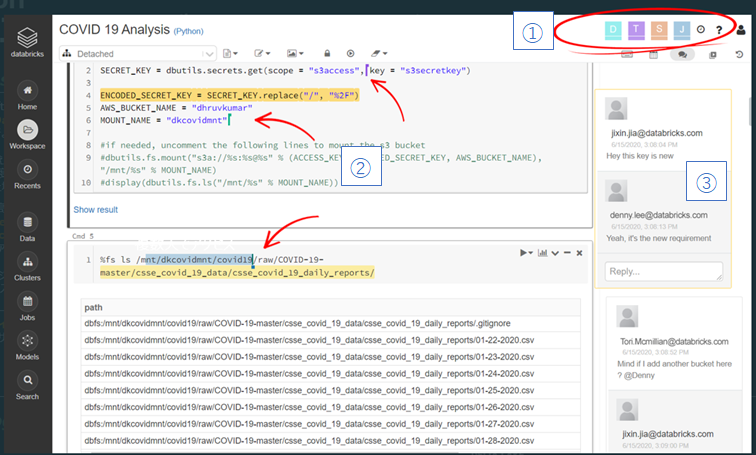Screen dimensions: 756x455
Task: Click the path column header
Action: click(331, 307)
